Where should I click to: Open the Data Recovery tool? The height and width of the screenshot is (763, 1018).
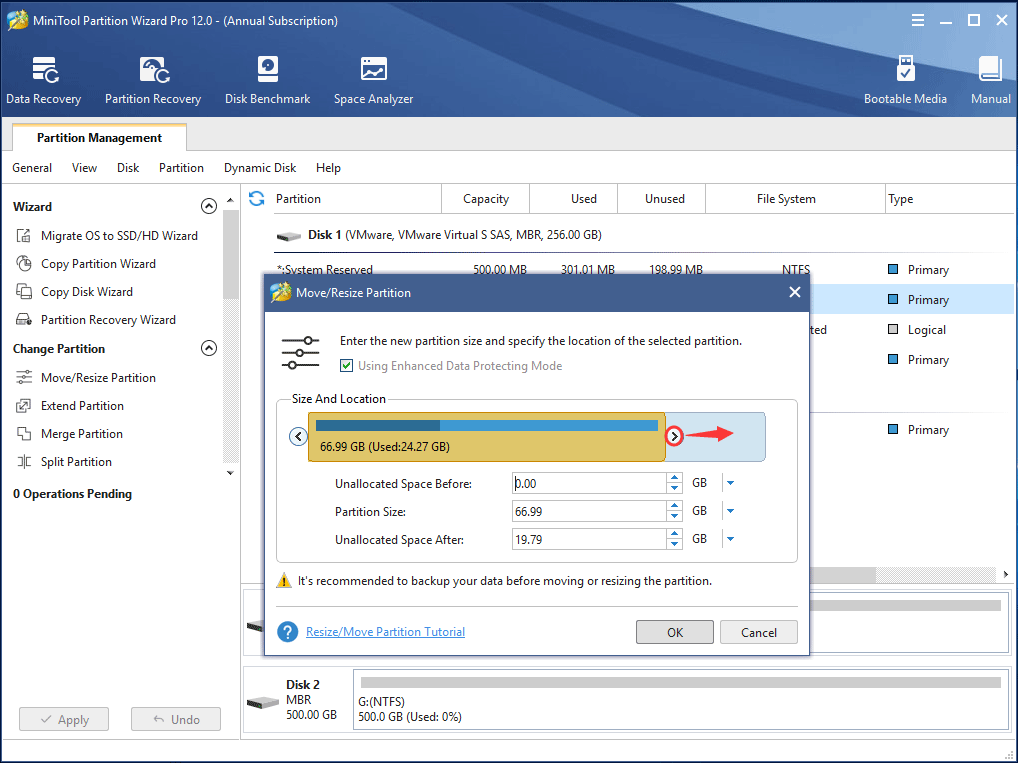click(x=44, y=78)
